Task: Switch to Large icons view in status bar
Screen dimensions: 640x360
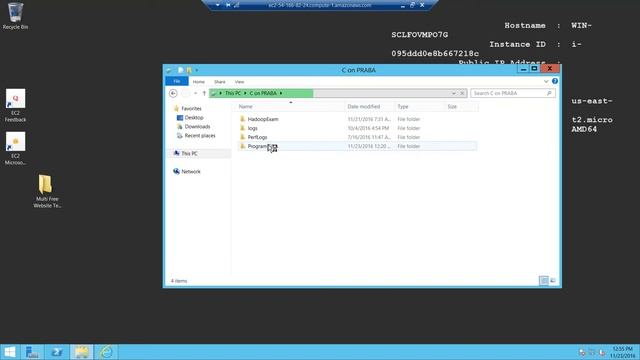Action: (x=553, y=280)
